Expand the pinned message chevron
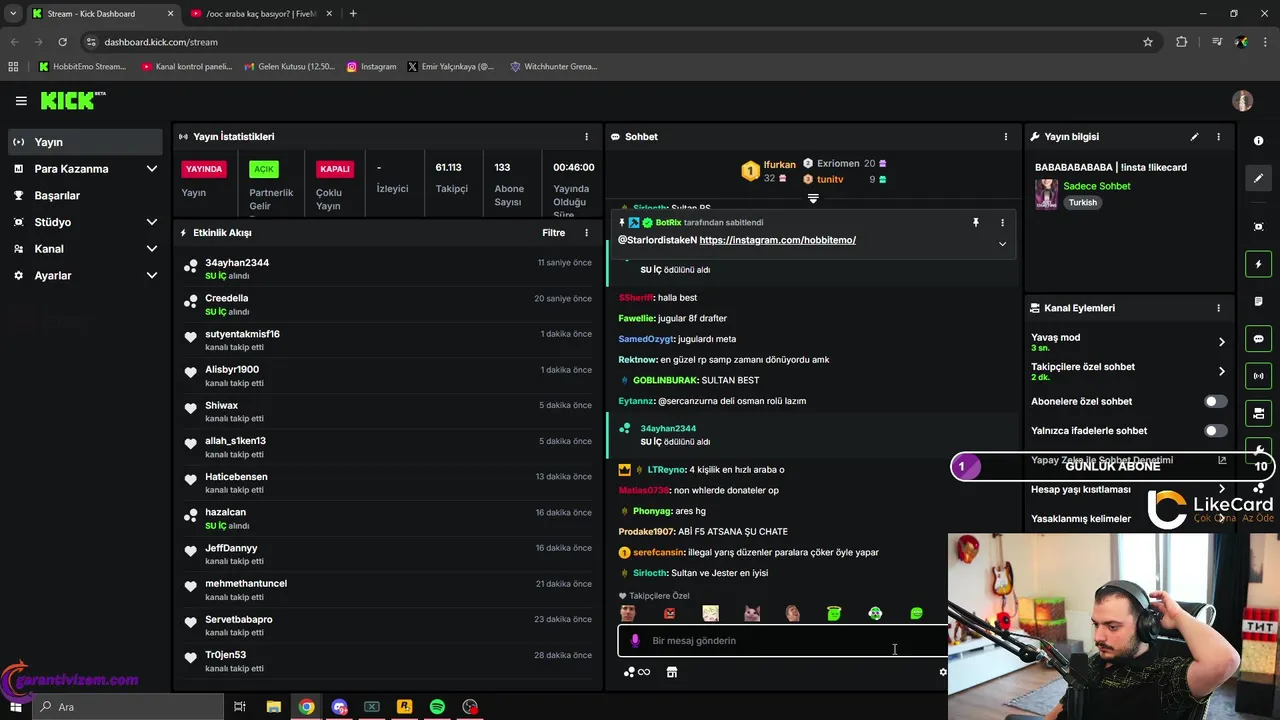Image resolution: width=1280 pixels, height=720 pixels. coord(1002,244)
